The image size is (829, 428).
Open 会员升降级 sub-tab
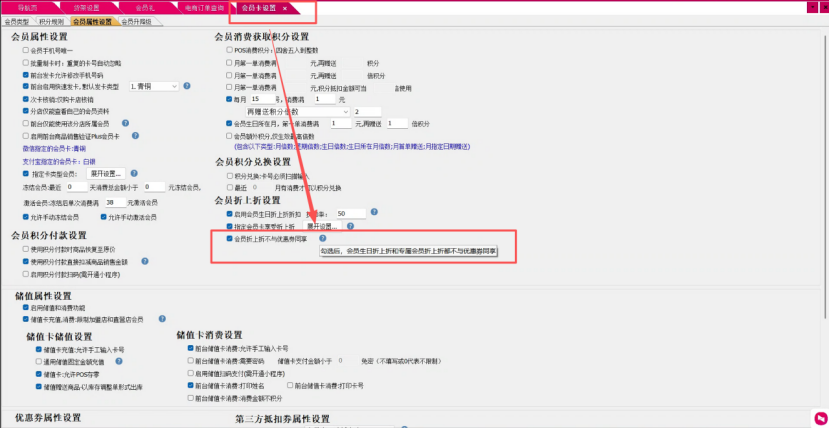136,22
